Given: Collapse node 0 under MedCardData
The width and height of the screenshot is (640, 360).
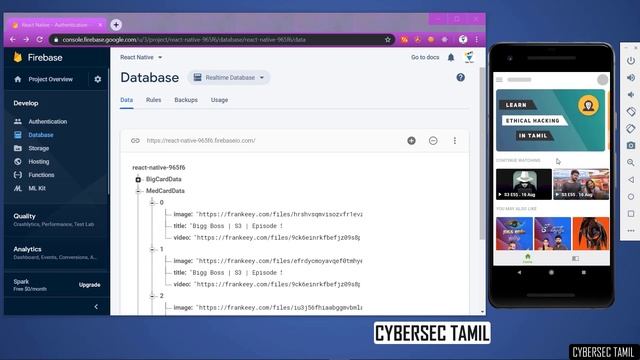Looking at the screenshot, I should click(152, 202).
